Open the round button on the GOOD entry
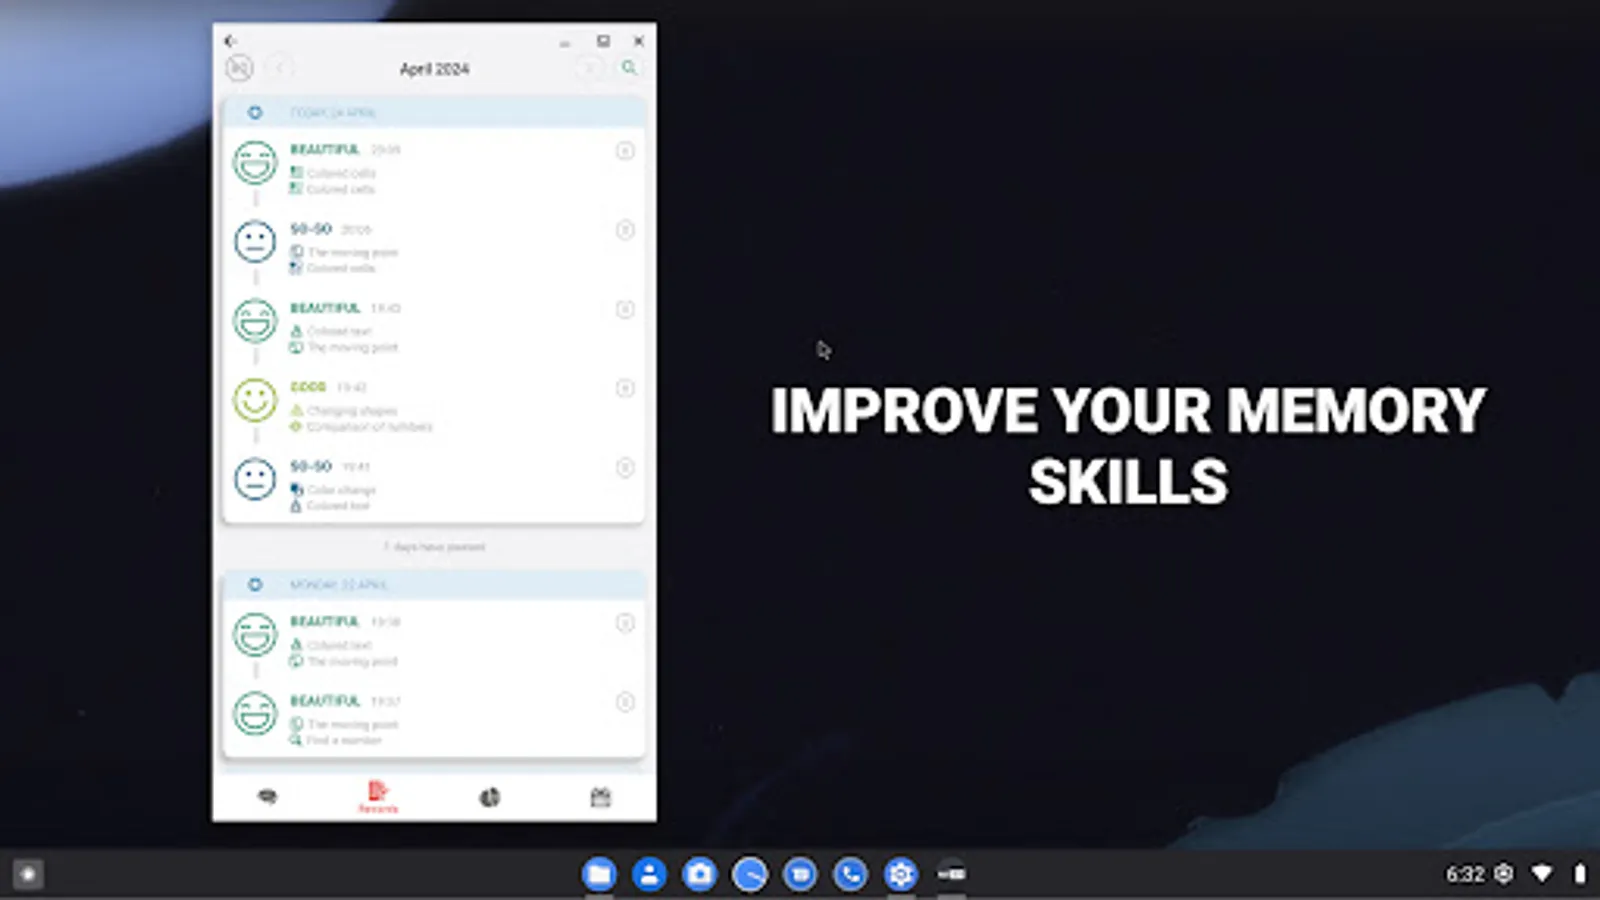 pyautogui.click(x=625, y=388)
